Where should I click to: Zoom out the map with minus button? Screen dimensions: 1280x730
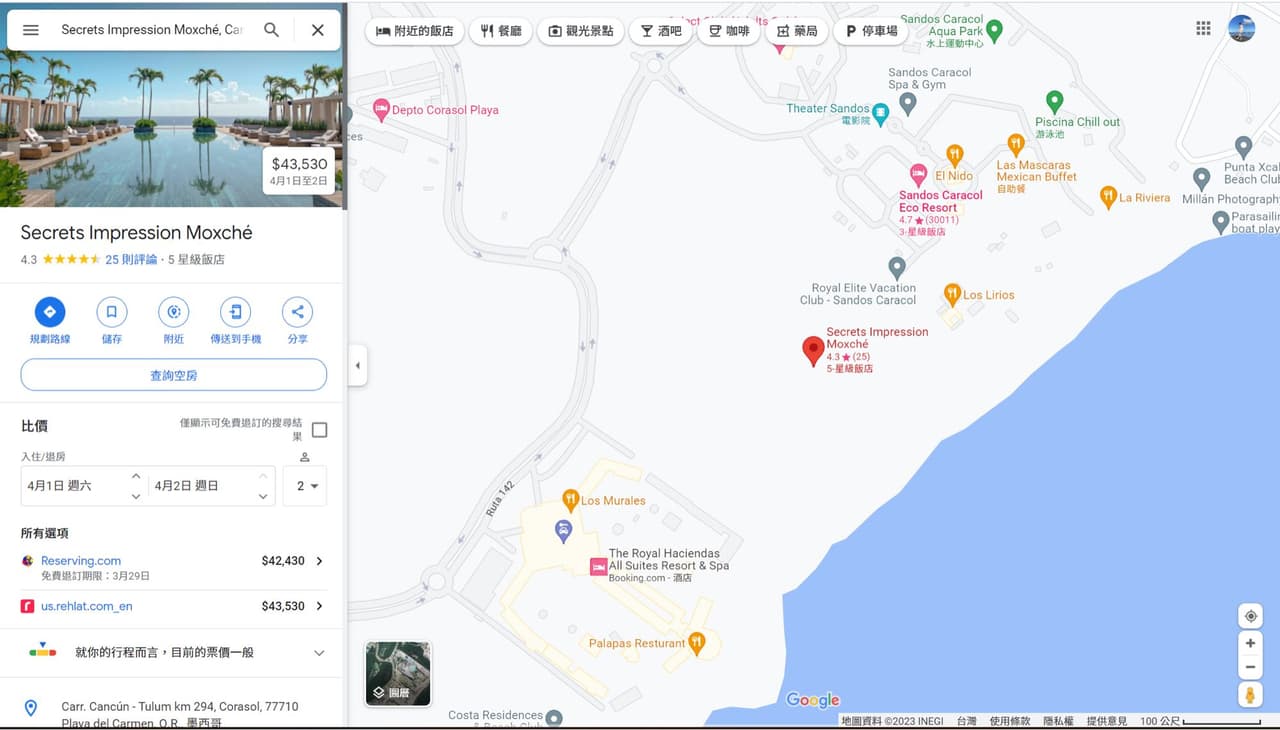point(1250,667)
